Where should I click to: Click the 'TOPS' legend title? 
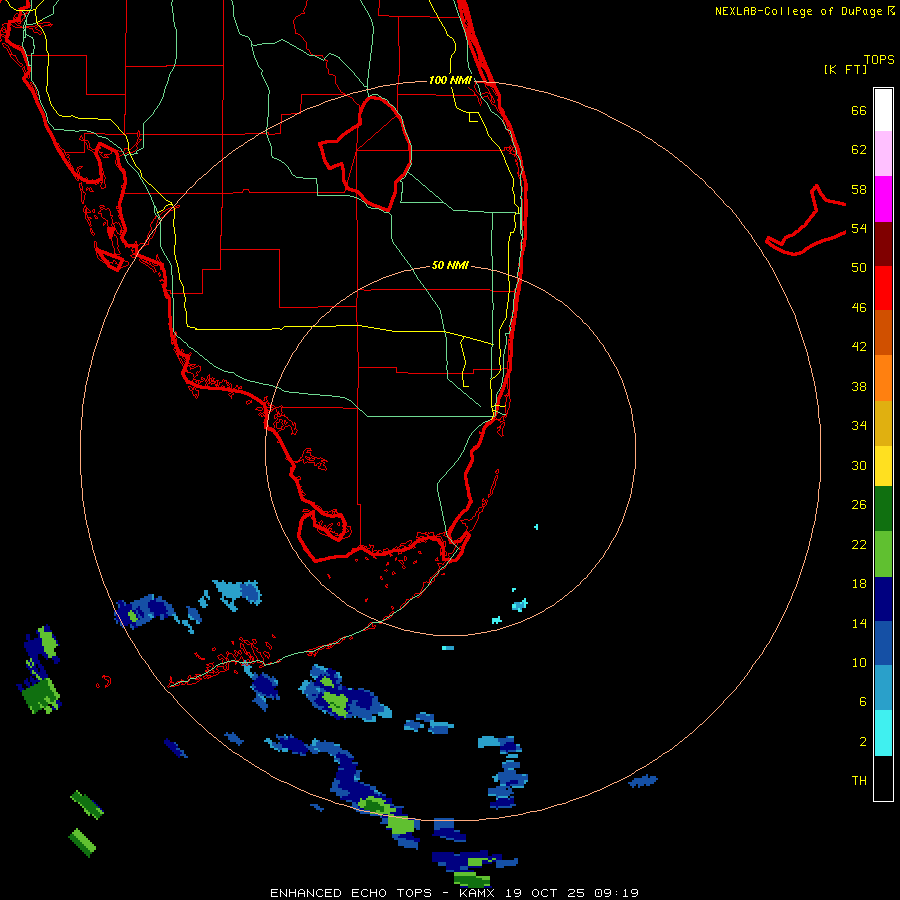879,59
